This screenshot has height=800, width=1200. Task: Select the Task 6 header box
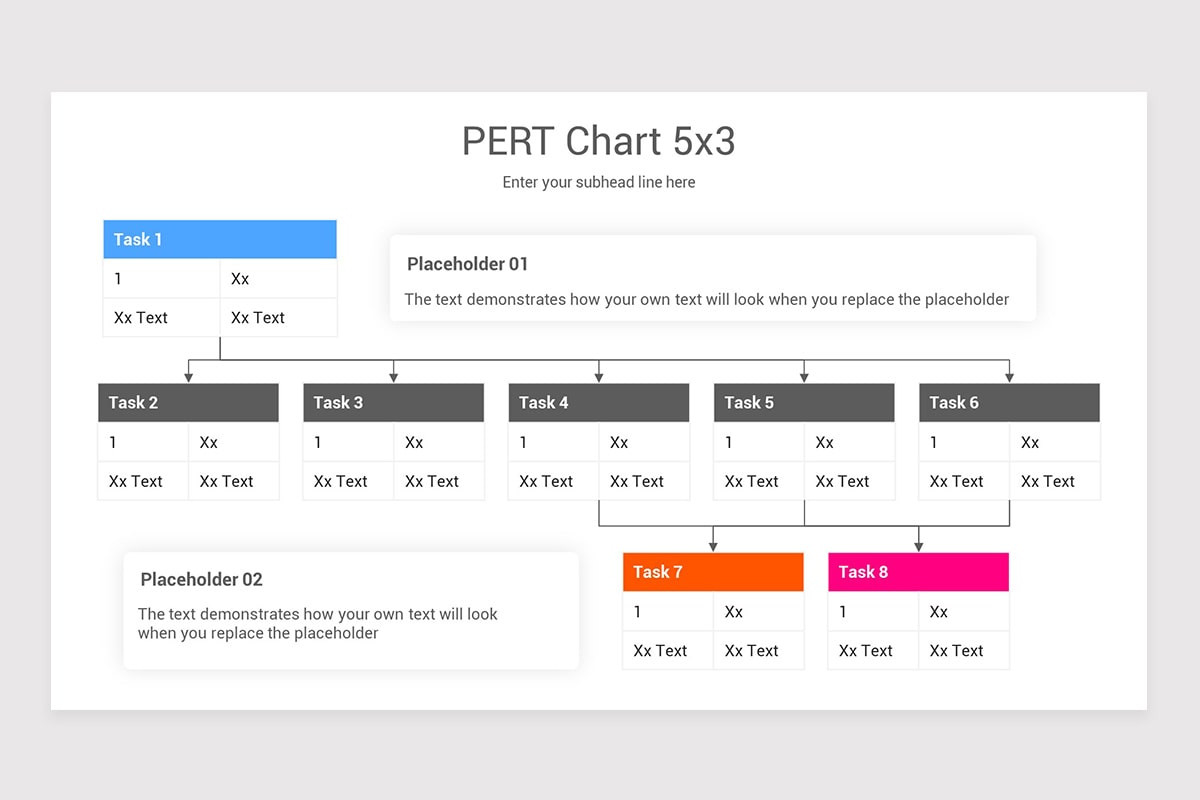[1009, 402]
